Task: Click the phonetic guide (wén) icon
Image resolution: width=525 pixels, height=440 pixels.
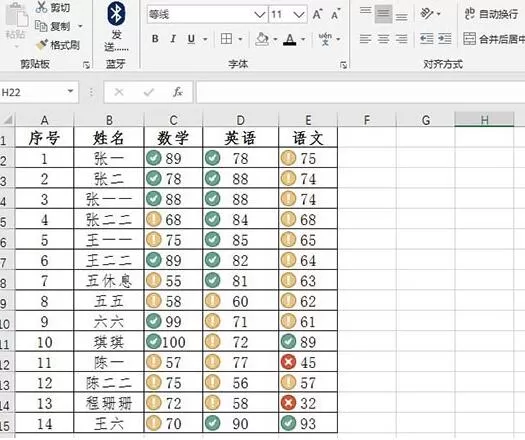Action: (x=325, y=39)
